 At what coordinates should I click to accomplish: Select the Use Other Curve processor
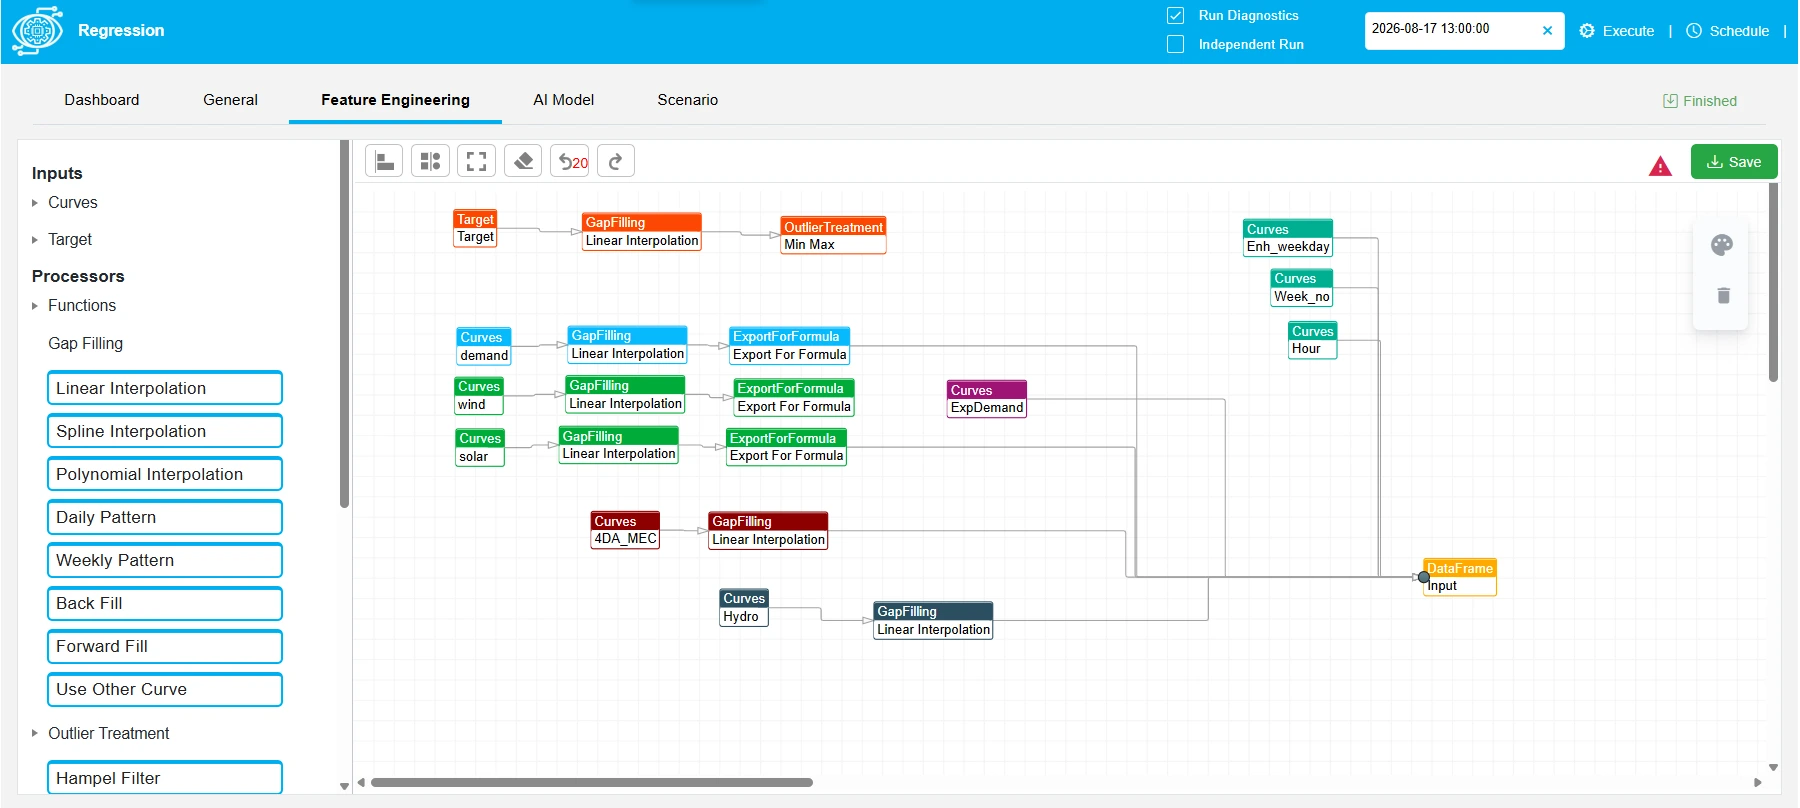tap(165, 689)
